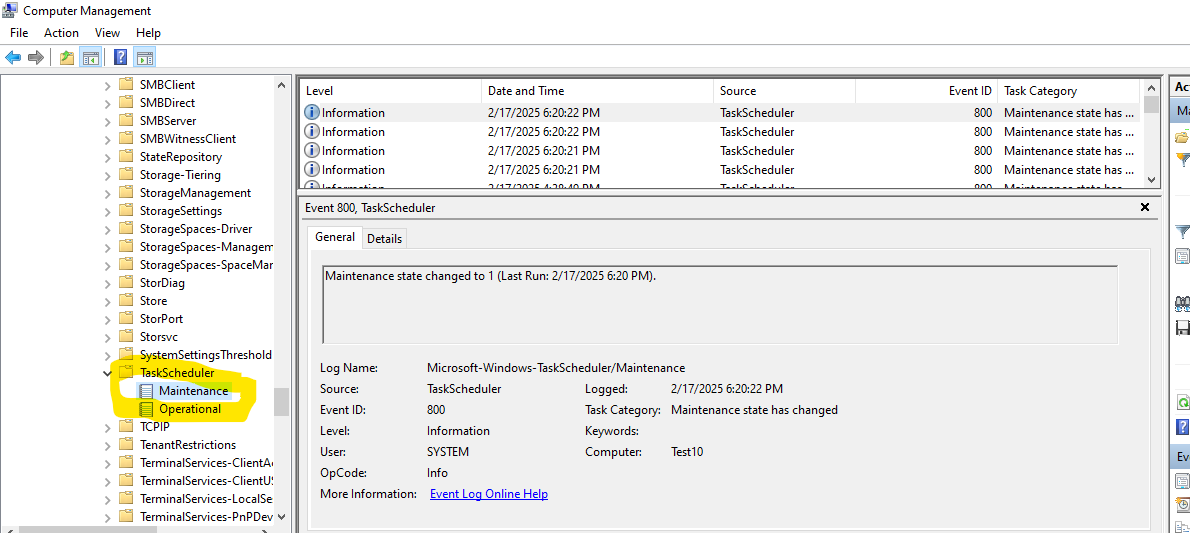Toggle the Show/Hide Console Tree toolbar icon

[x=90, y=58]
